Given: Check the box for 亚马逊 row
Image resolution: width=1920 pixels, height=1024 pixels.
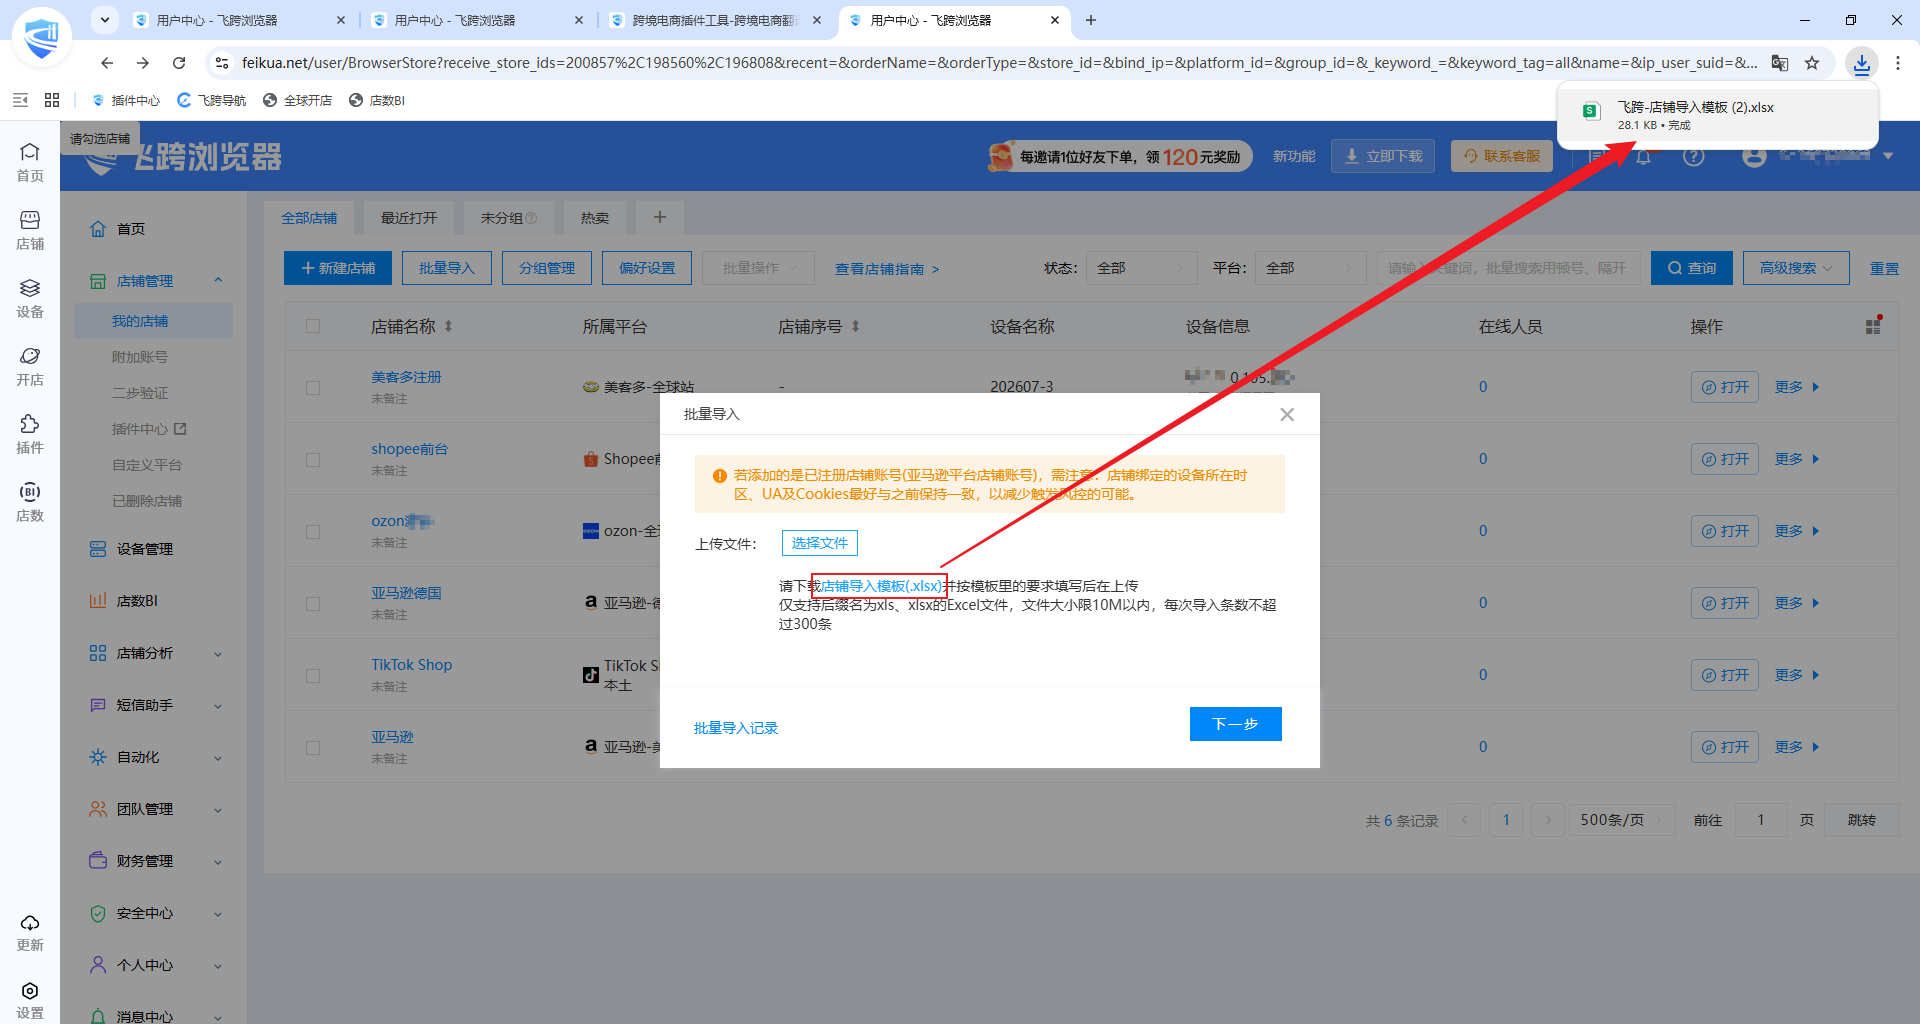Looking at the screenshot, I should (x=313, y=748).
